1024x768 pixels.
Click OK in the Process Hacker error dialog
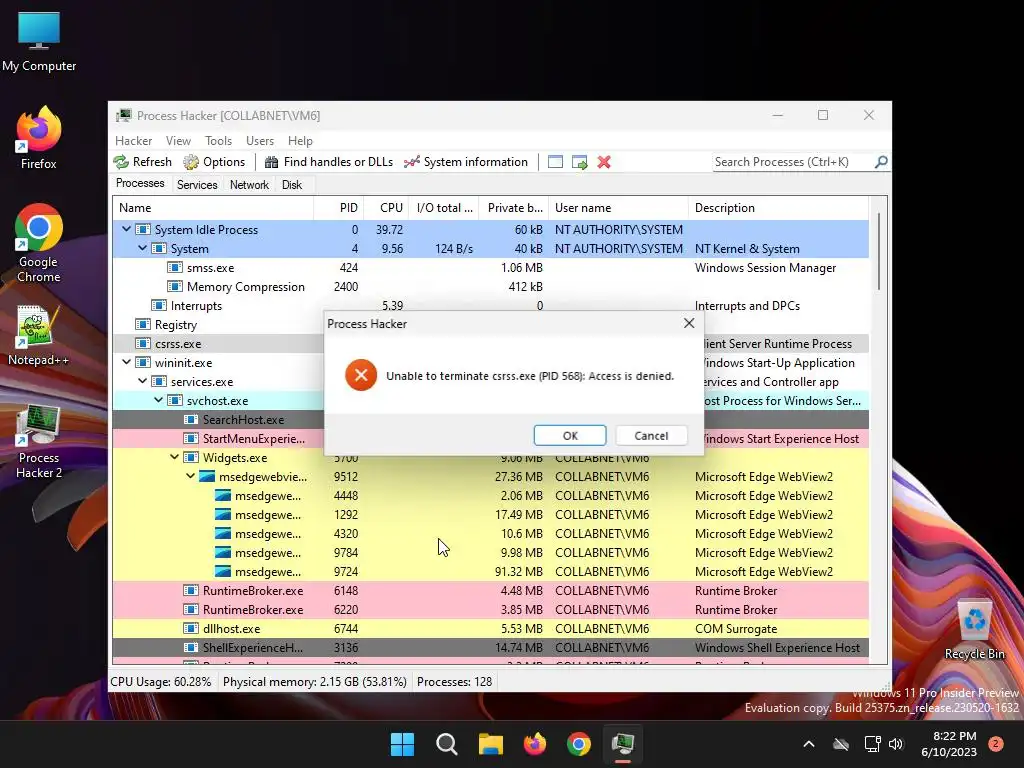(569, 436)
